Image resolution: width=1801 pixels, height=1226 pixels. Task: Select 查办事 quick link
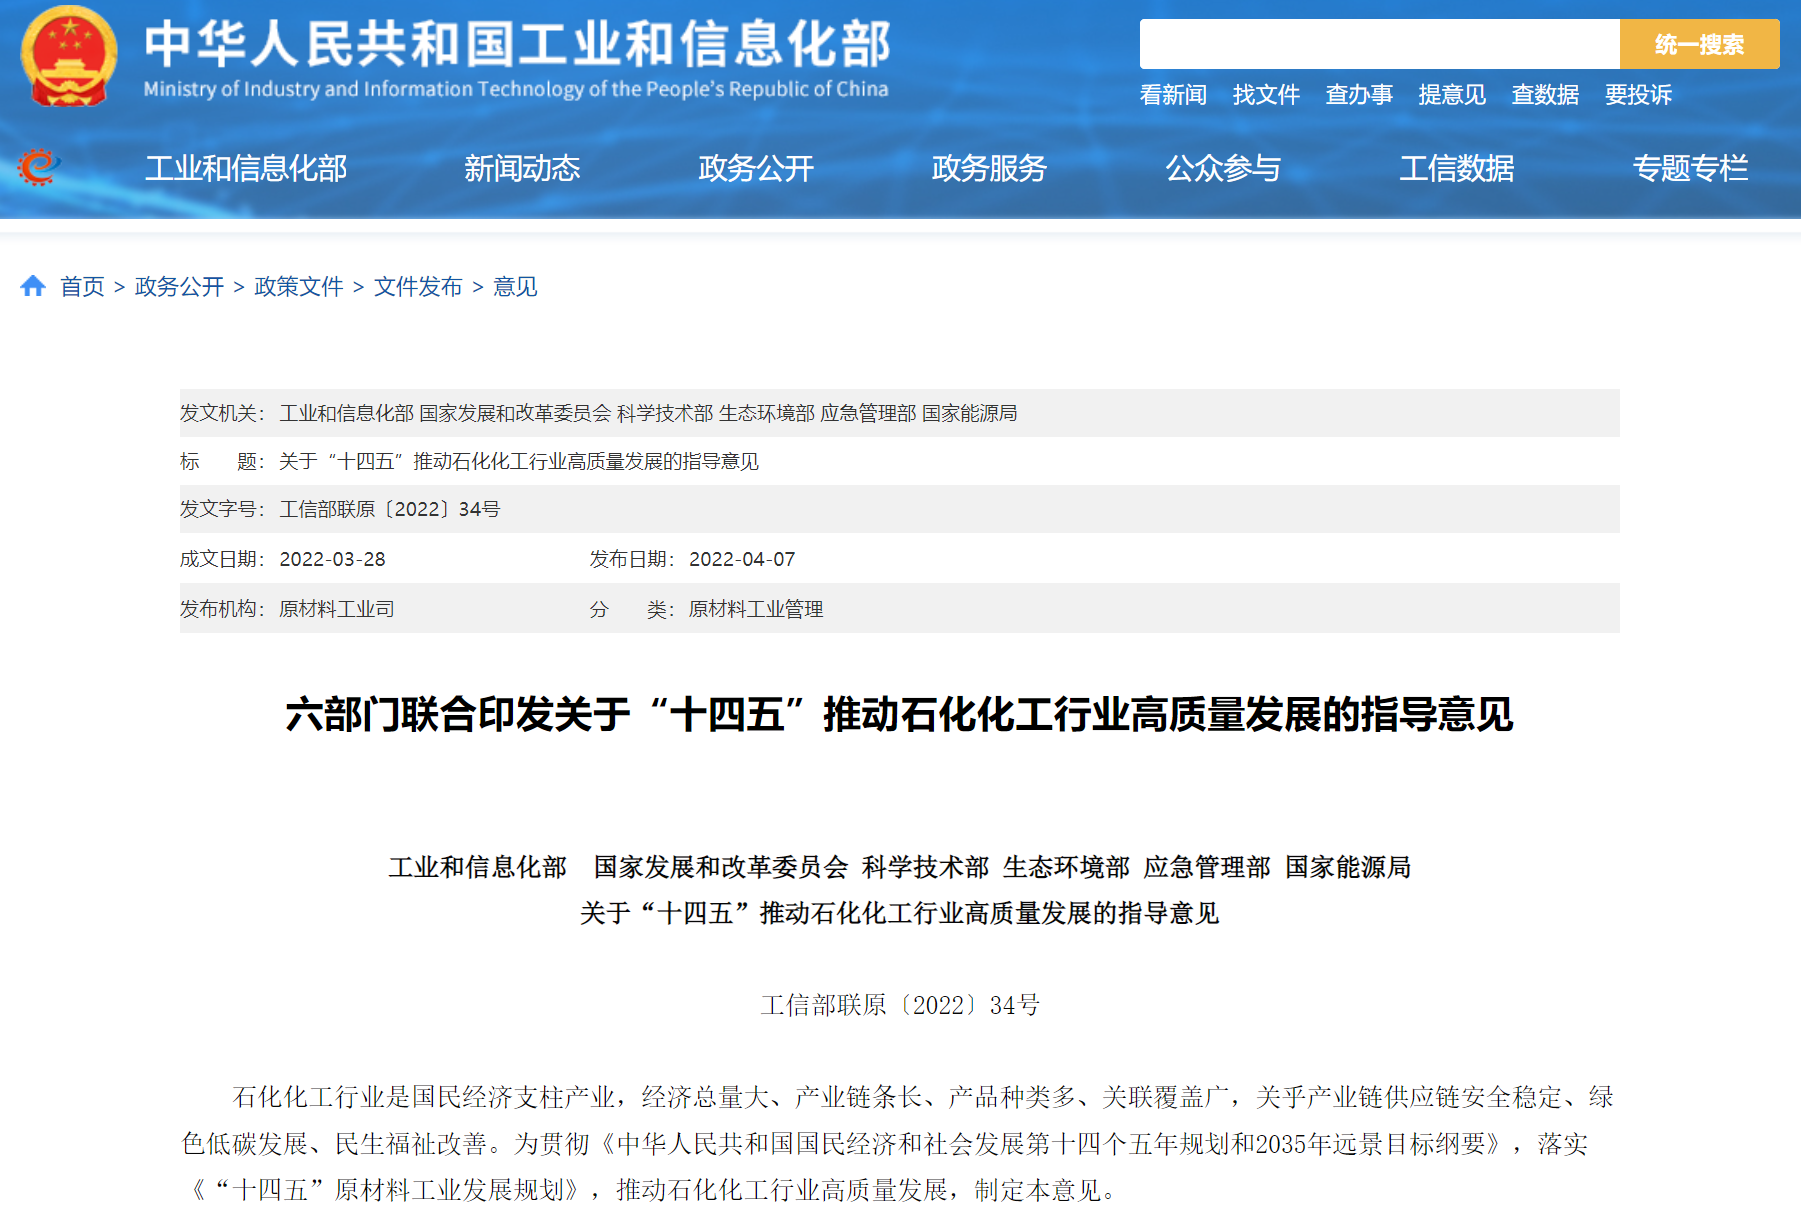[1359, 95]
